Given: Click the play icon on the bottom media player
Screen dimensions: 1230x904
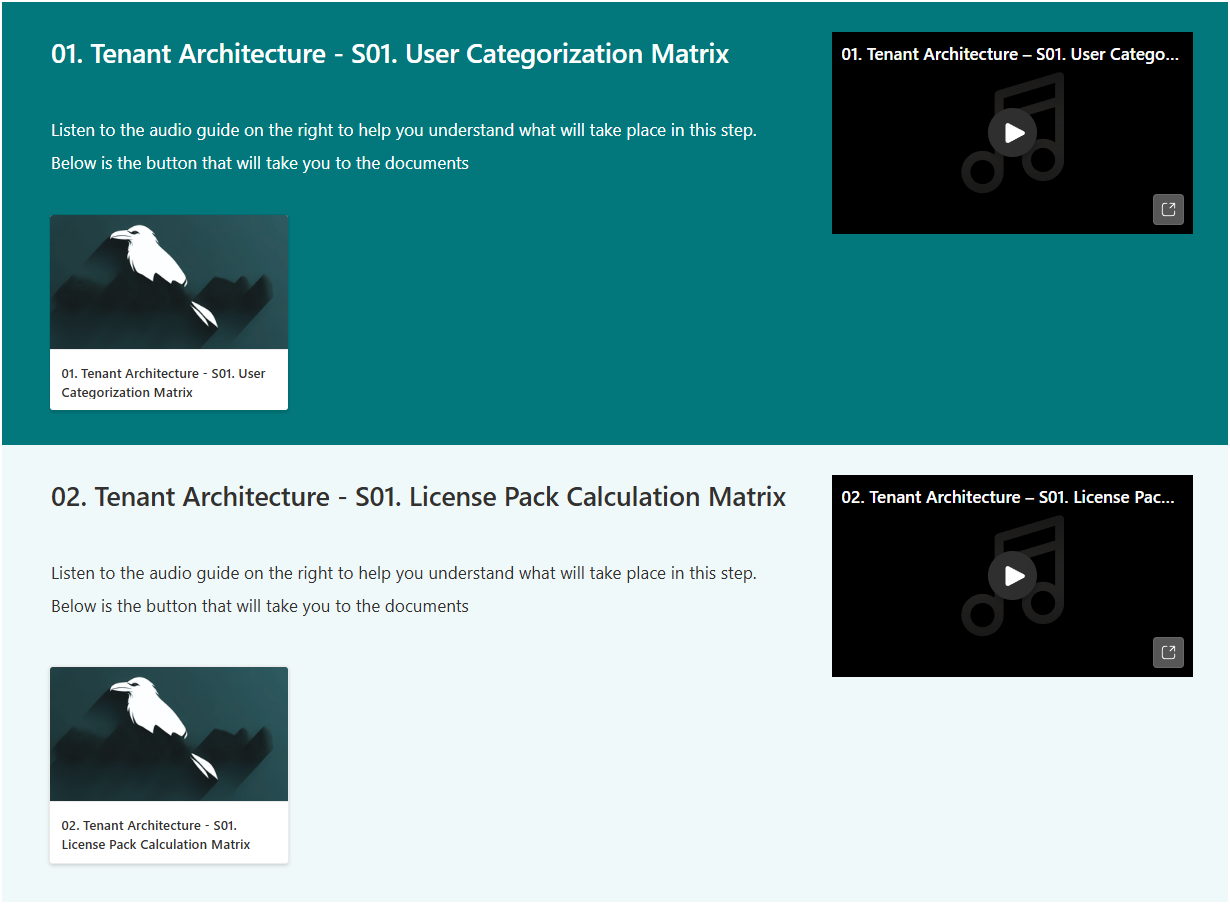Looking at the screenshot, I should (x=1013, y=576).
